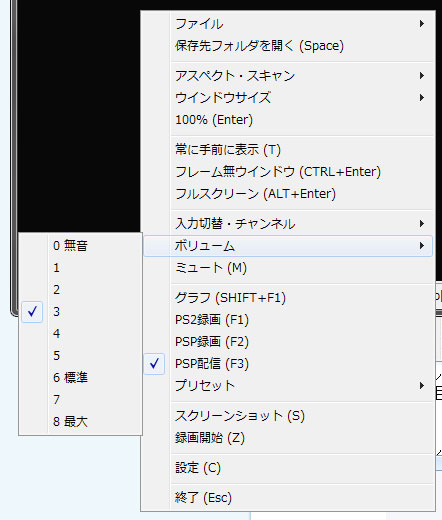This screenshot has width=442, height=520.
Task: Set volume level to 7
Action: 81,400
